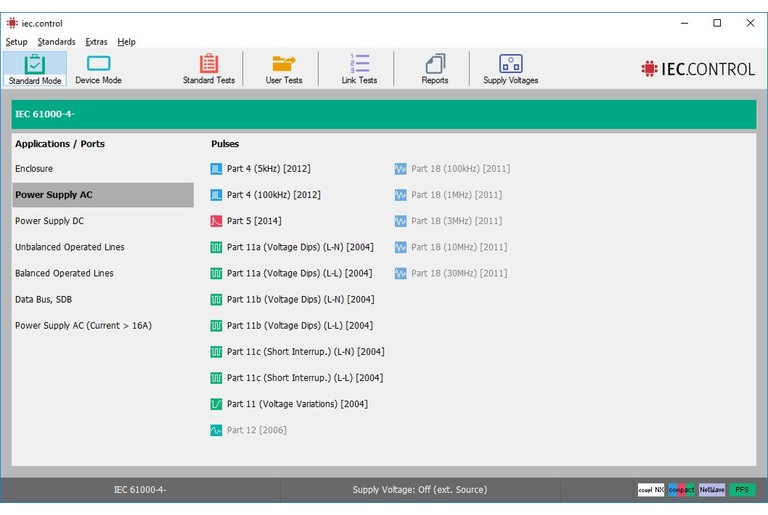Select Data Bus, SDB
The image size is (768, 515).
[43, 299]
